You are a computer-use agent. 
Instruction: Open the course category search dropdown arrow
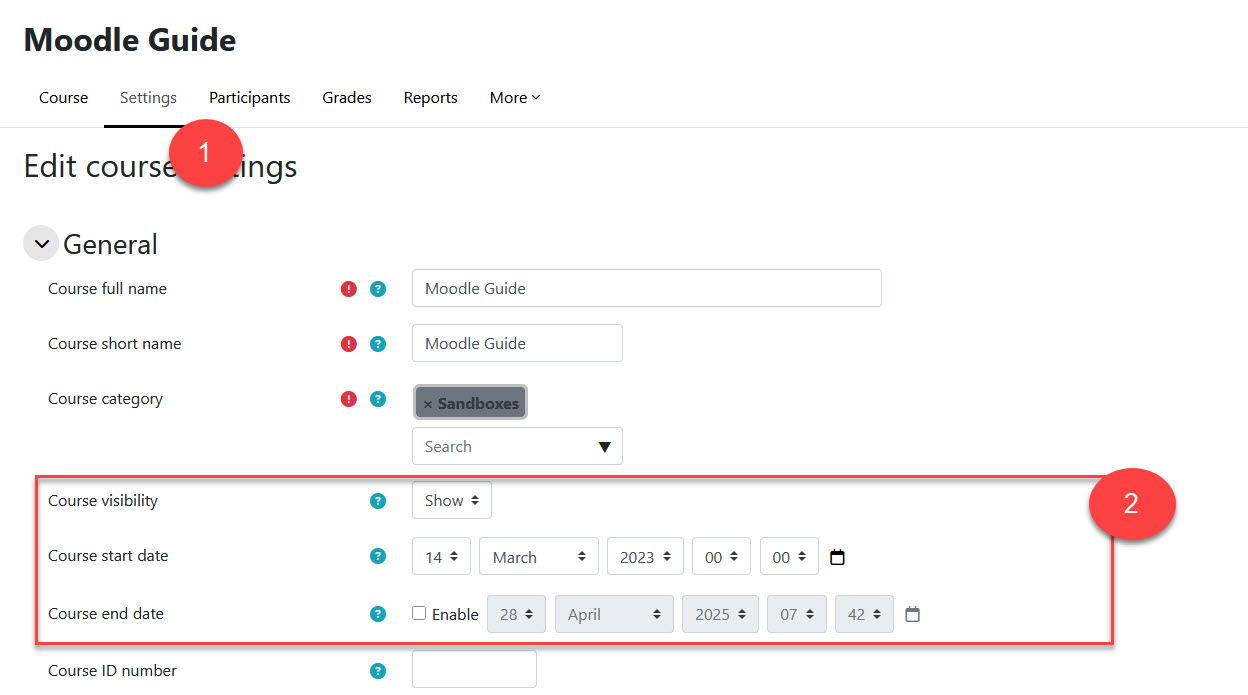coord(604,447)
